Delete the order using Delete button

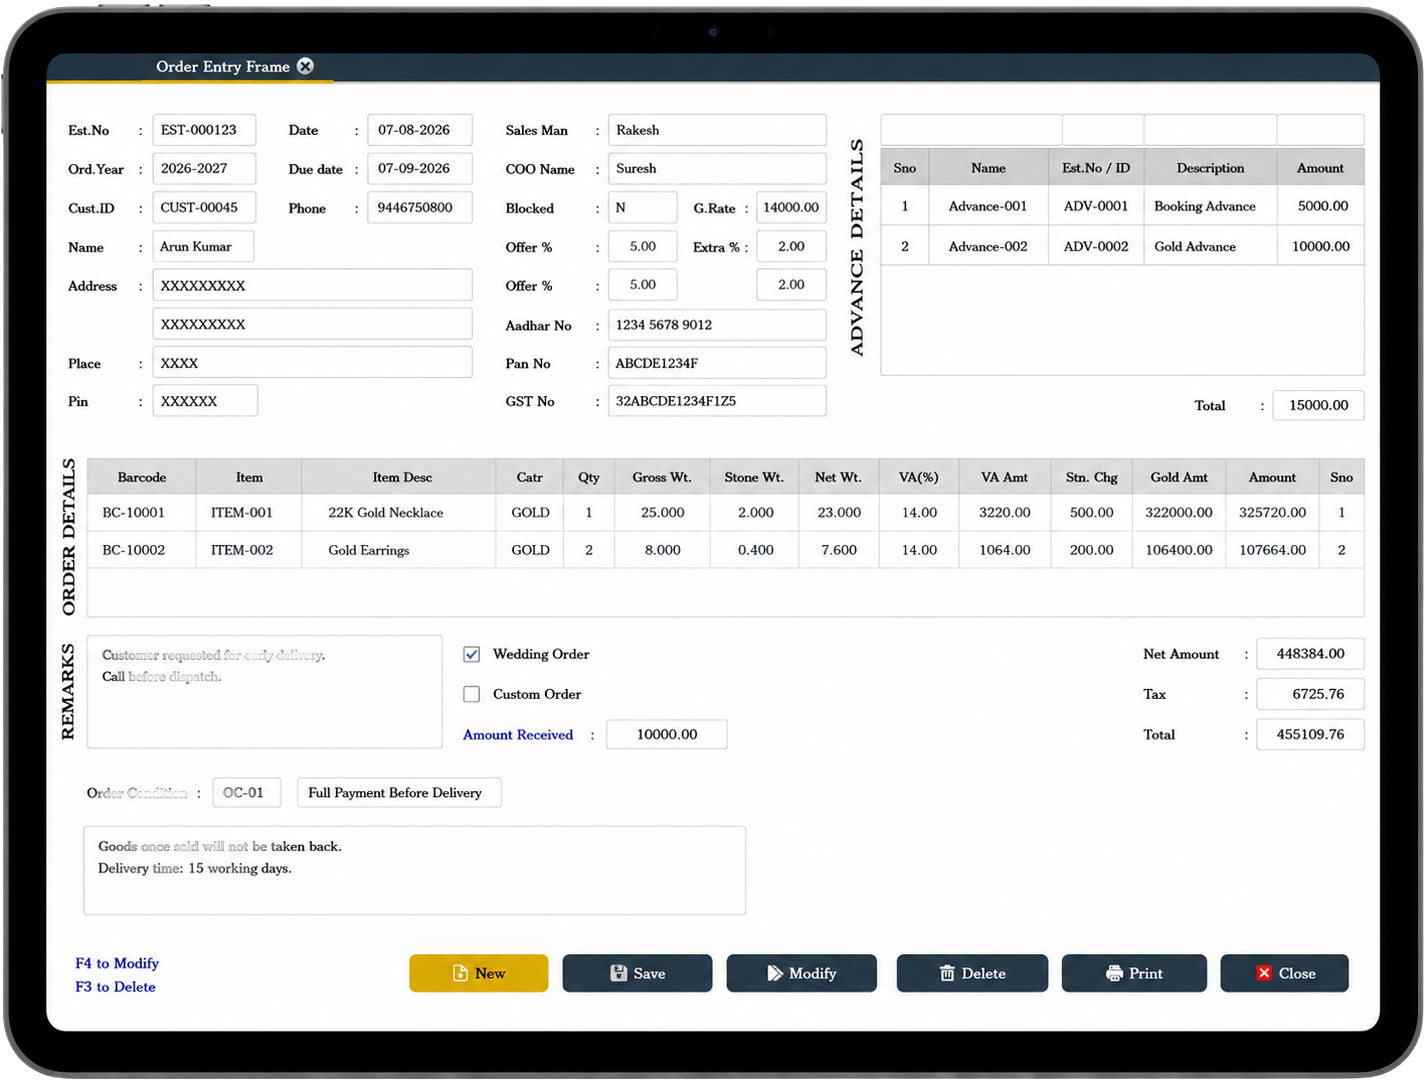(972, 973)
